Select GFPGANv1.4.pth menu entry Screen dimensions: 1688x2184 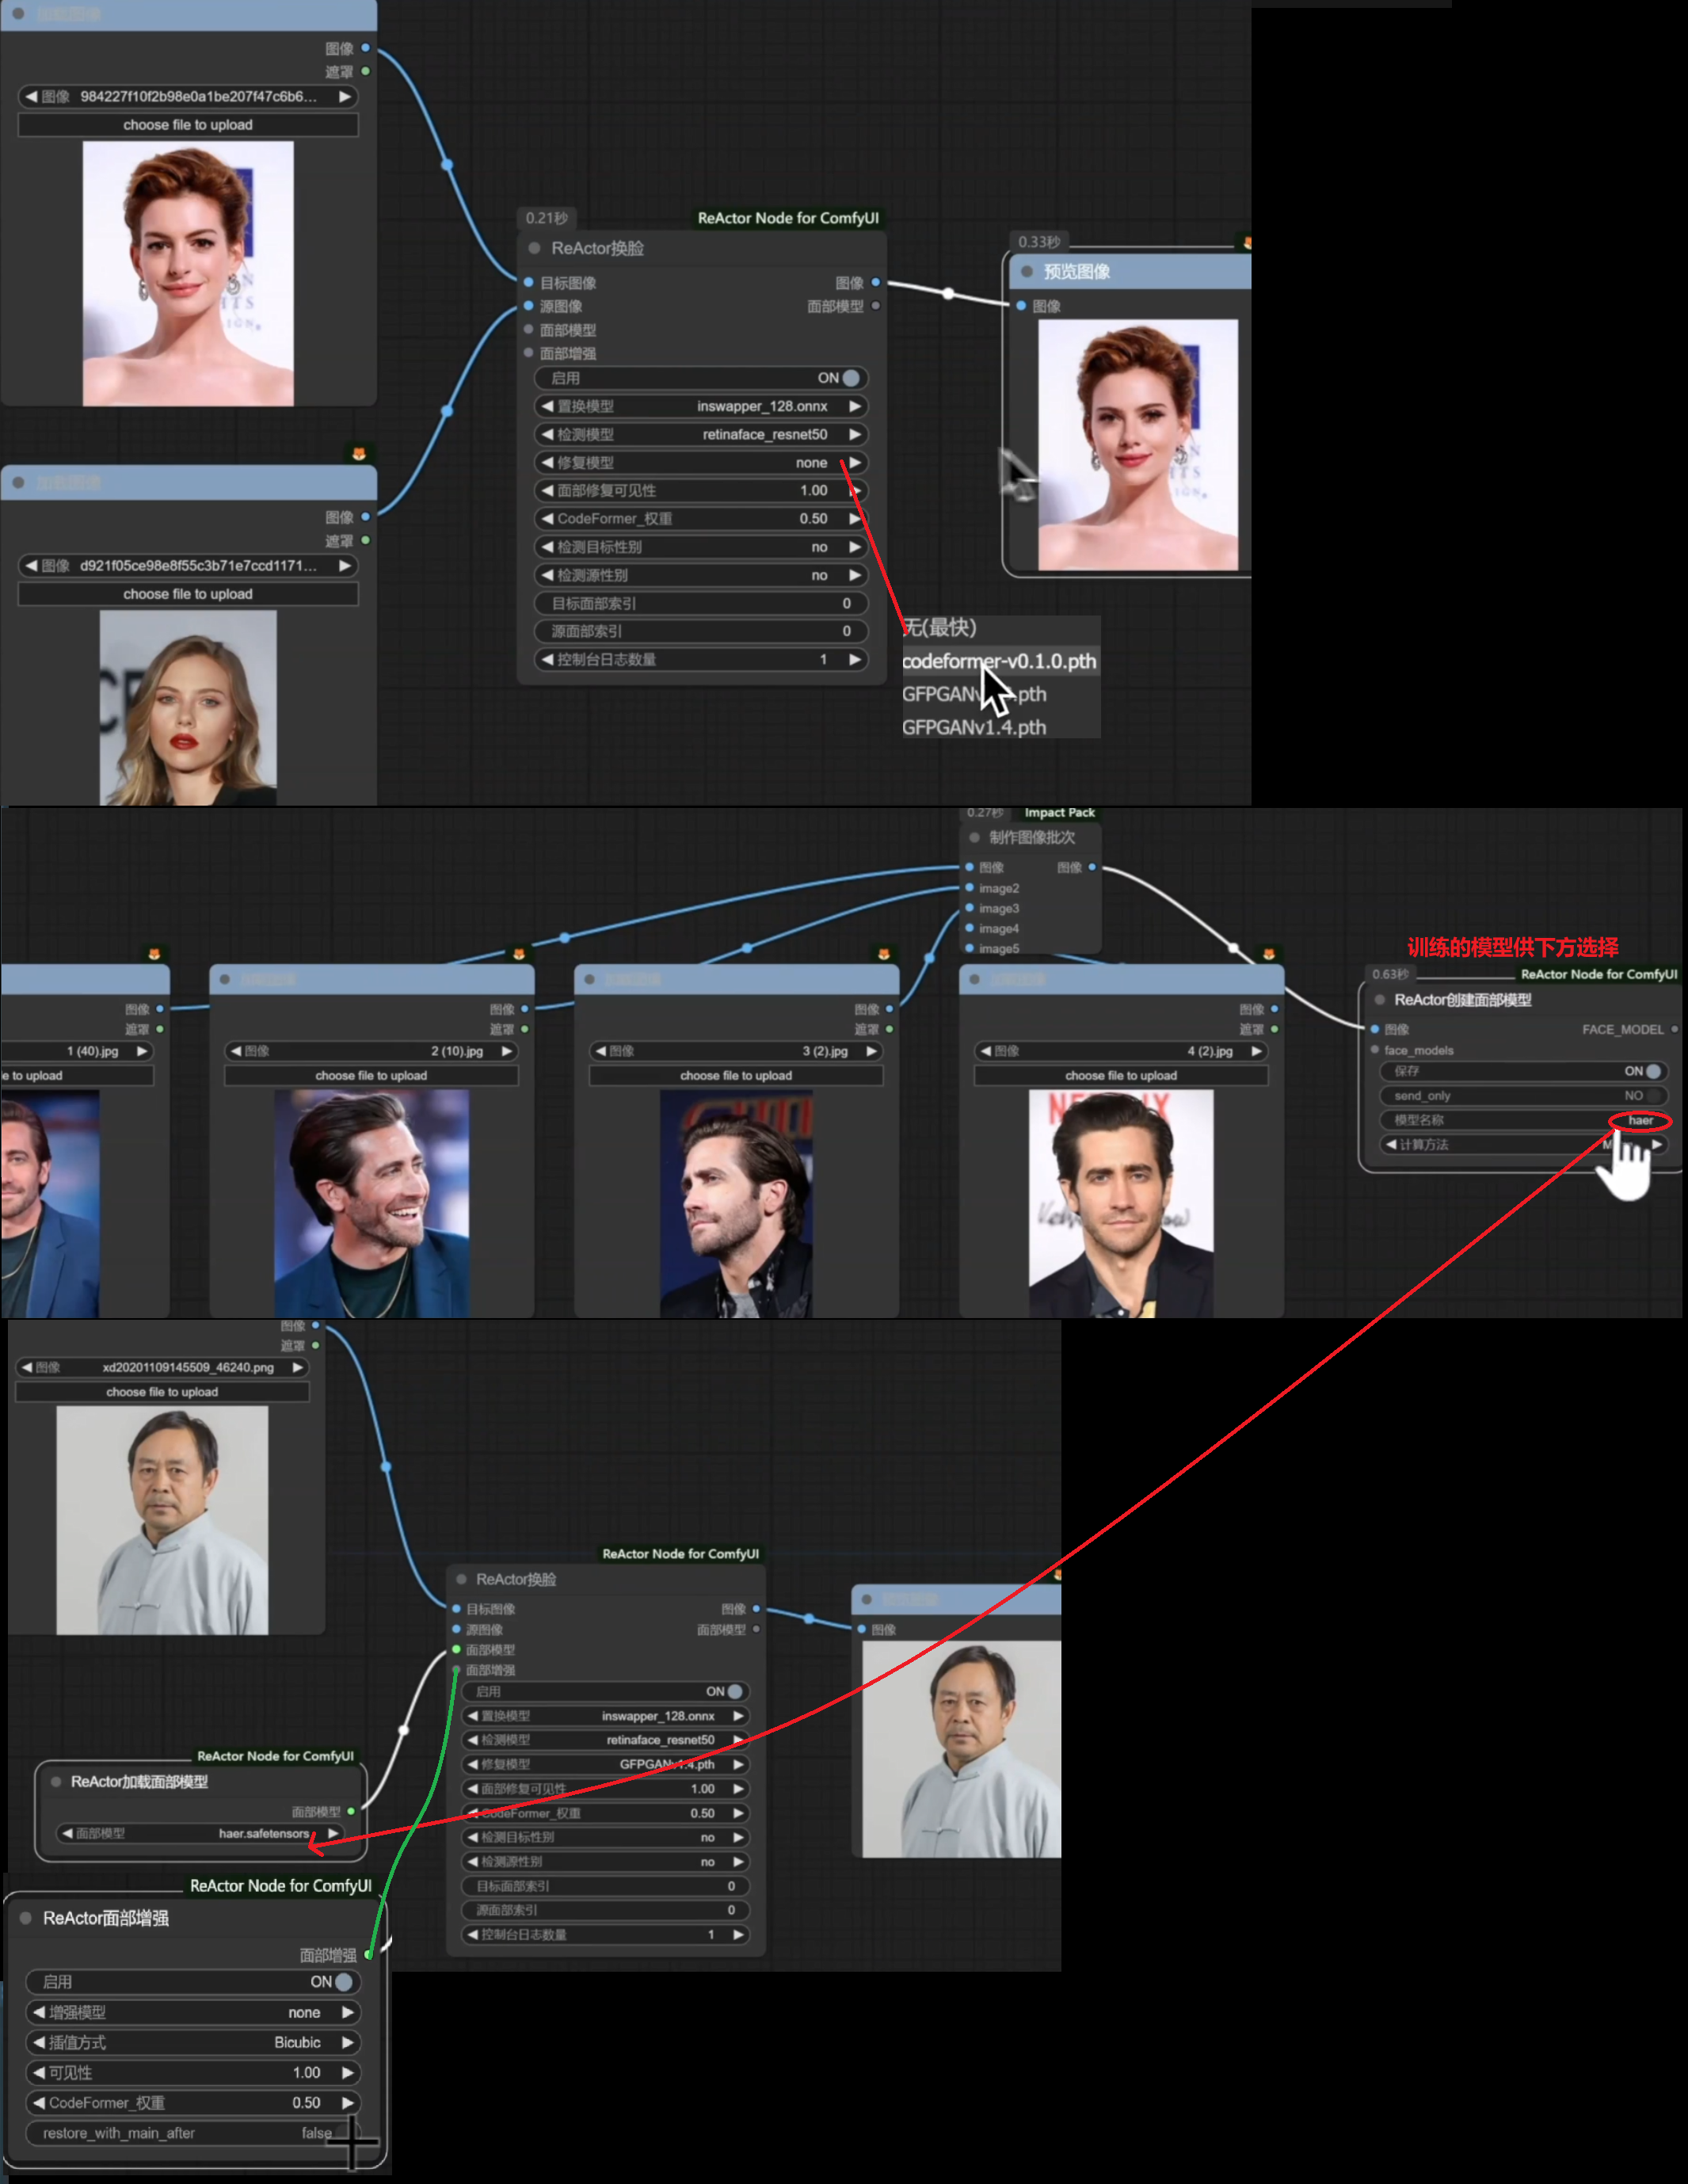click(x=974, y=727)
